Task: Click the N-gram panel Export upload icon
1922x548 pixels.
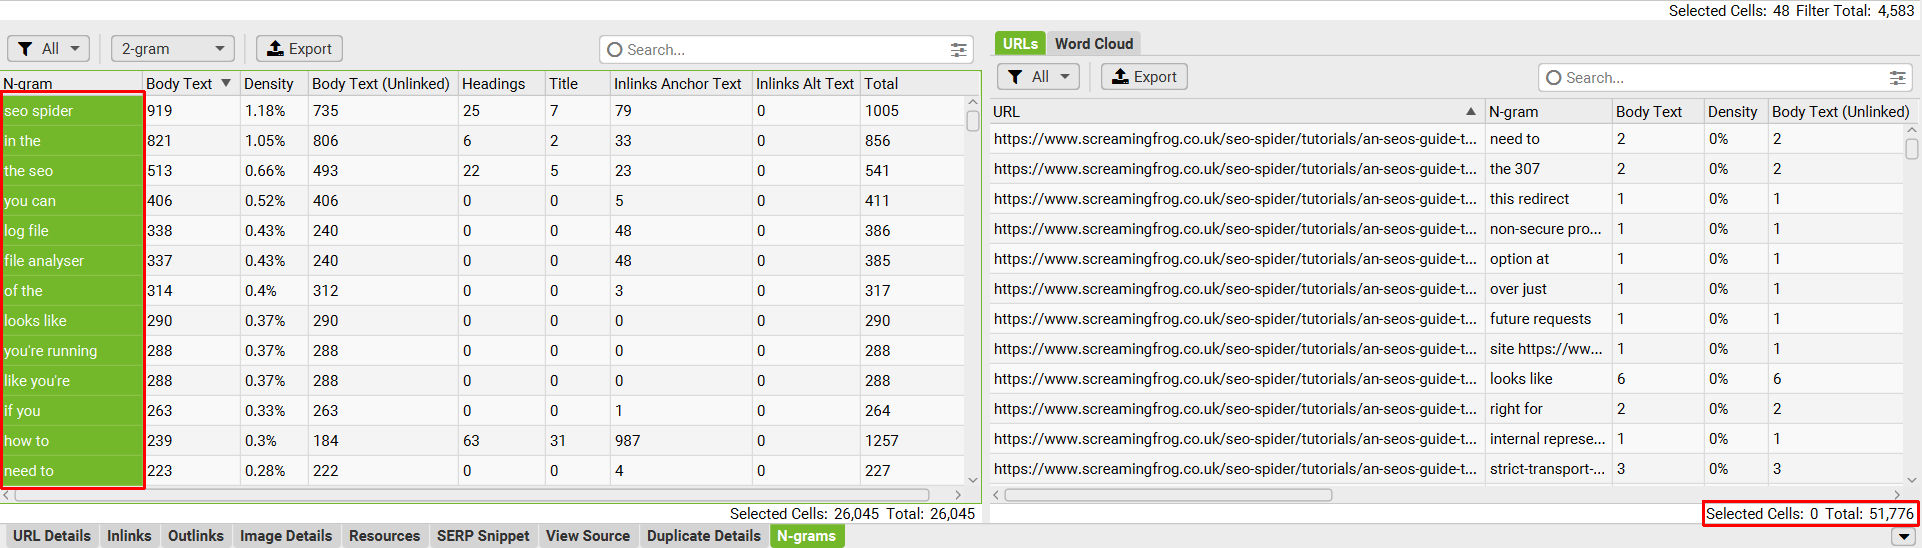Action: point(275,48)
